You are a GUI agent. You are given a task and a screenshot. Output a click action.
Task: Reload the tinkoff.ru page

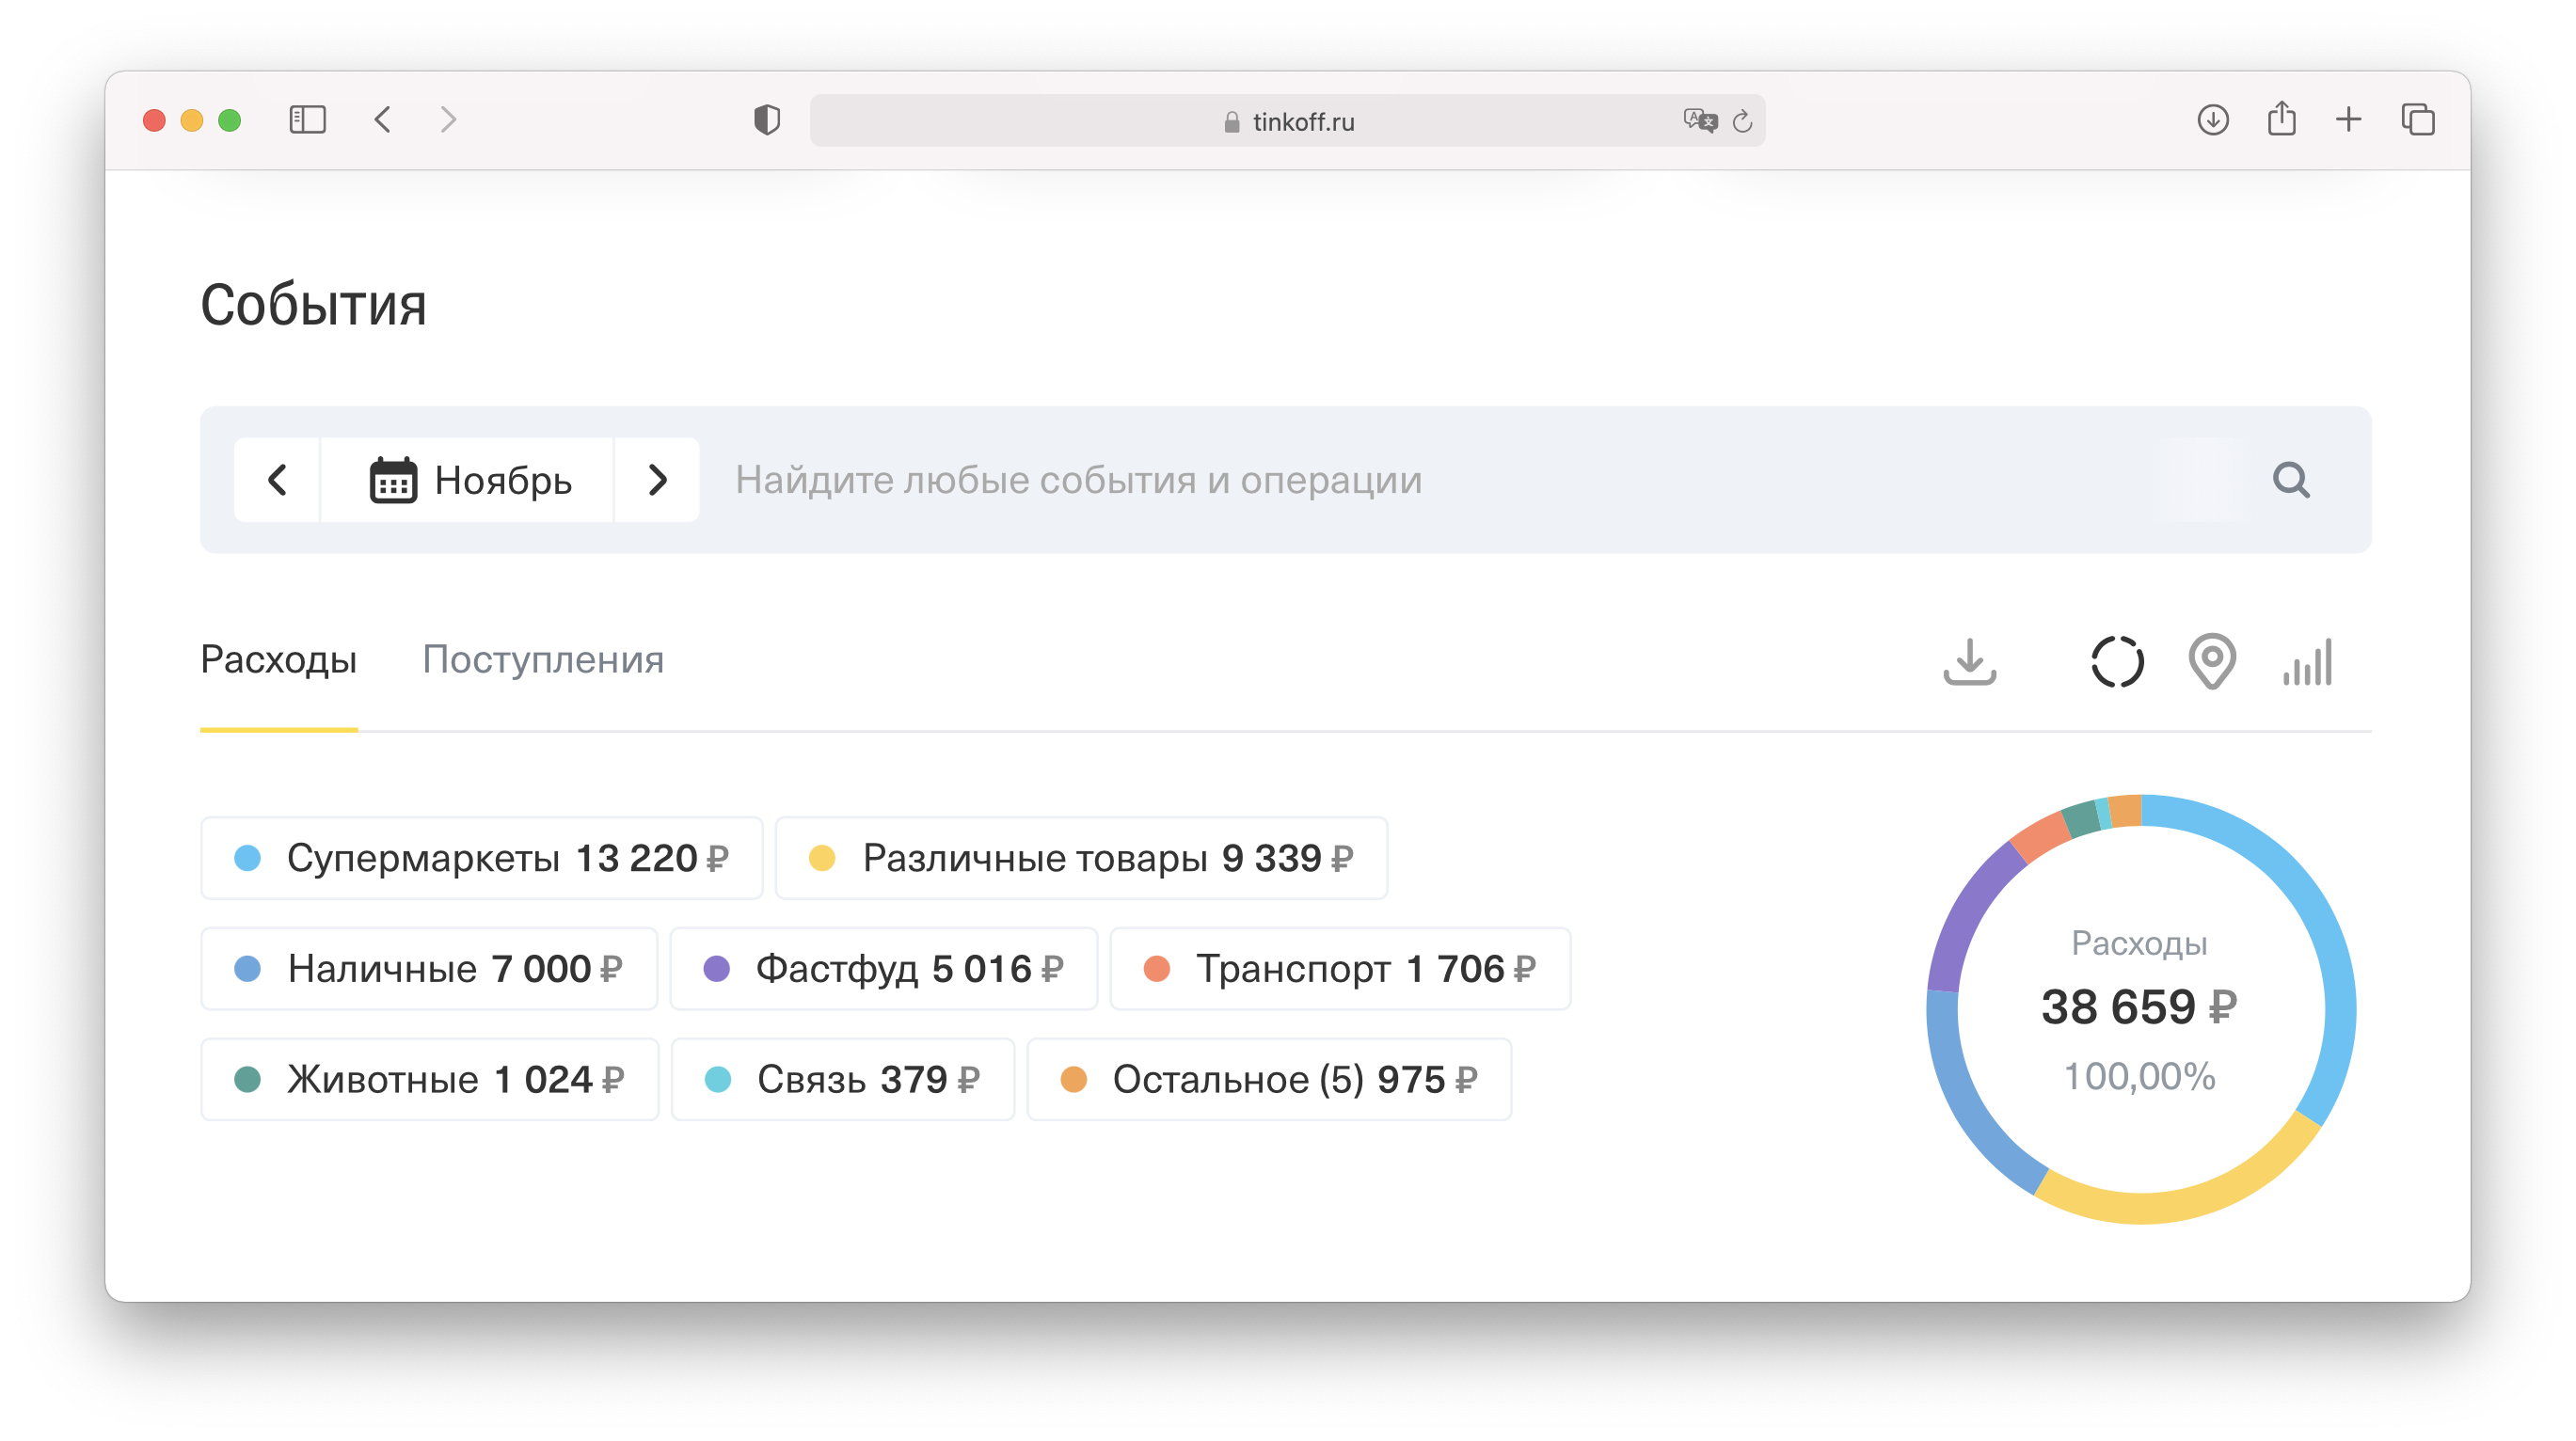click(x=1743, y=121)
